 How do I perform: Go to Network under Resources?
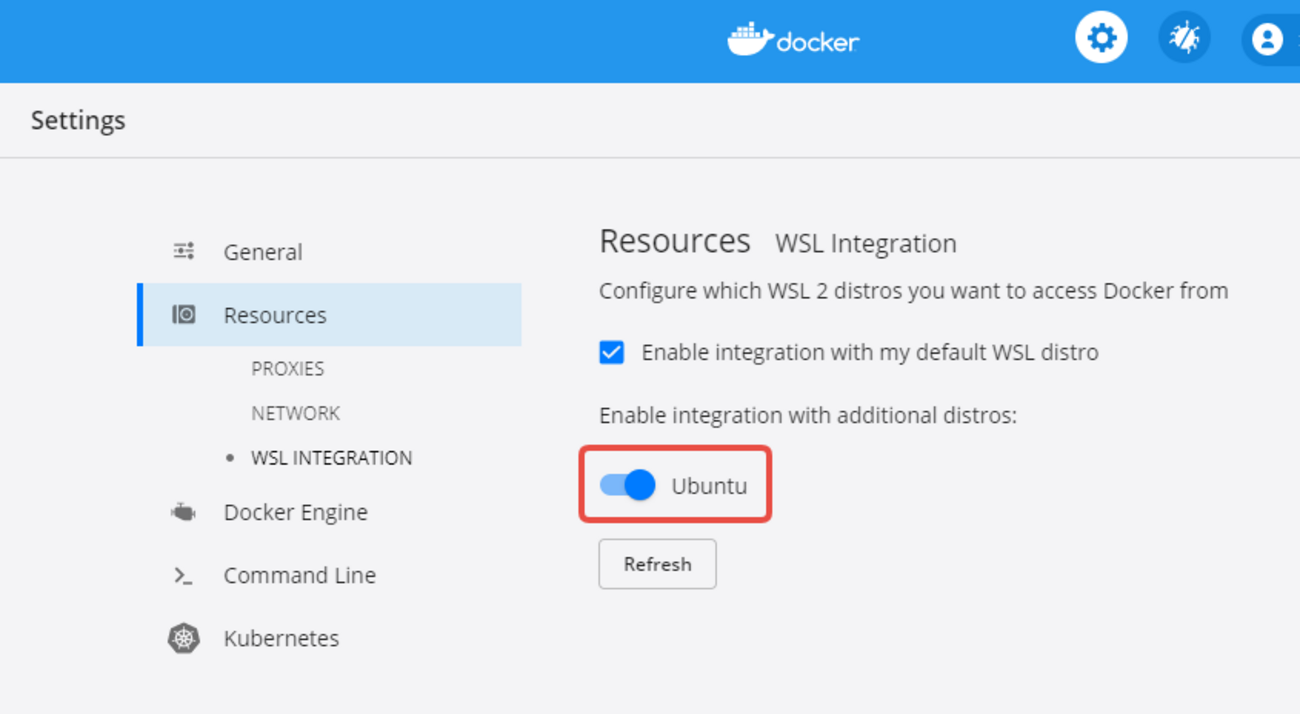pyautogui.click(x=296, y=413)
